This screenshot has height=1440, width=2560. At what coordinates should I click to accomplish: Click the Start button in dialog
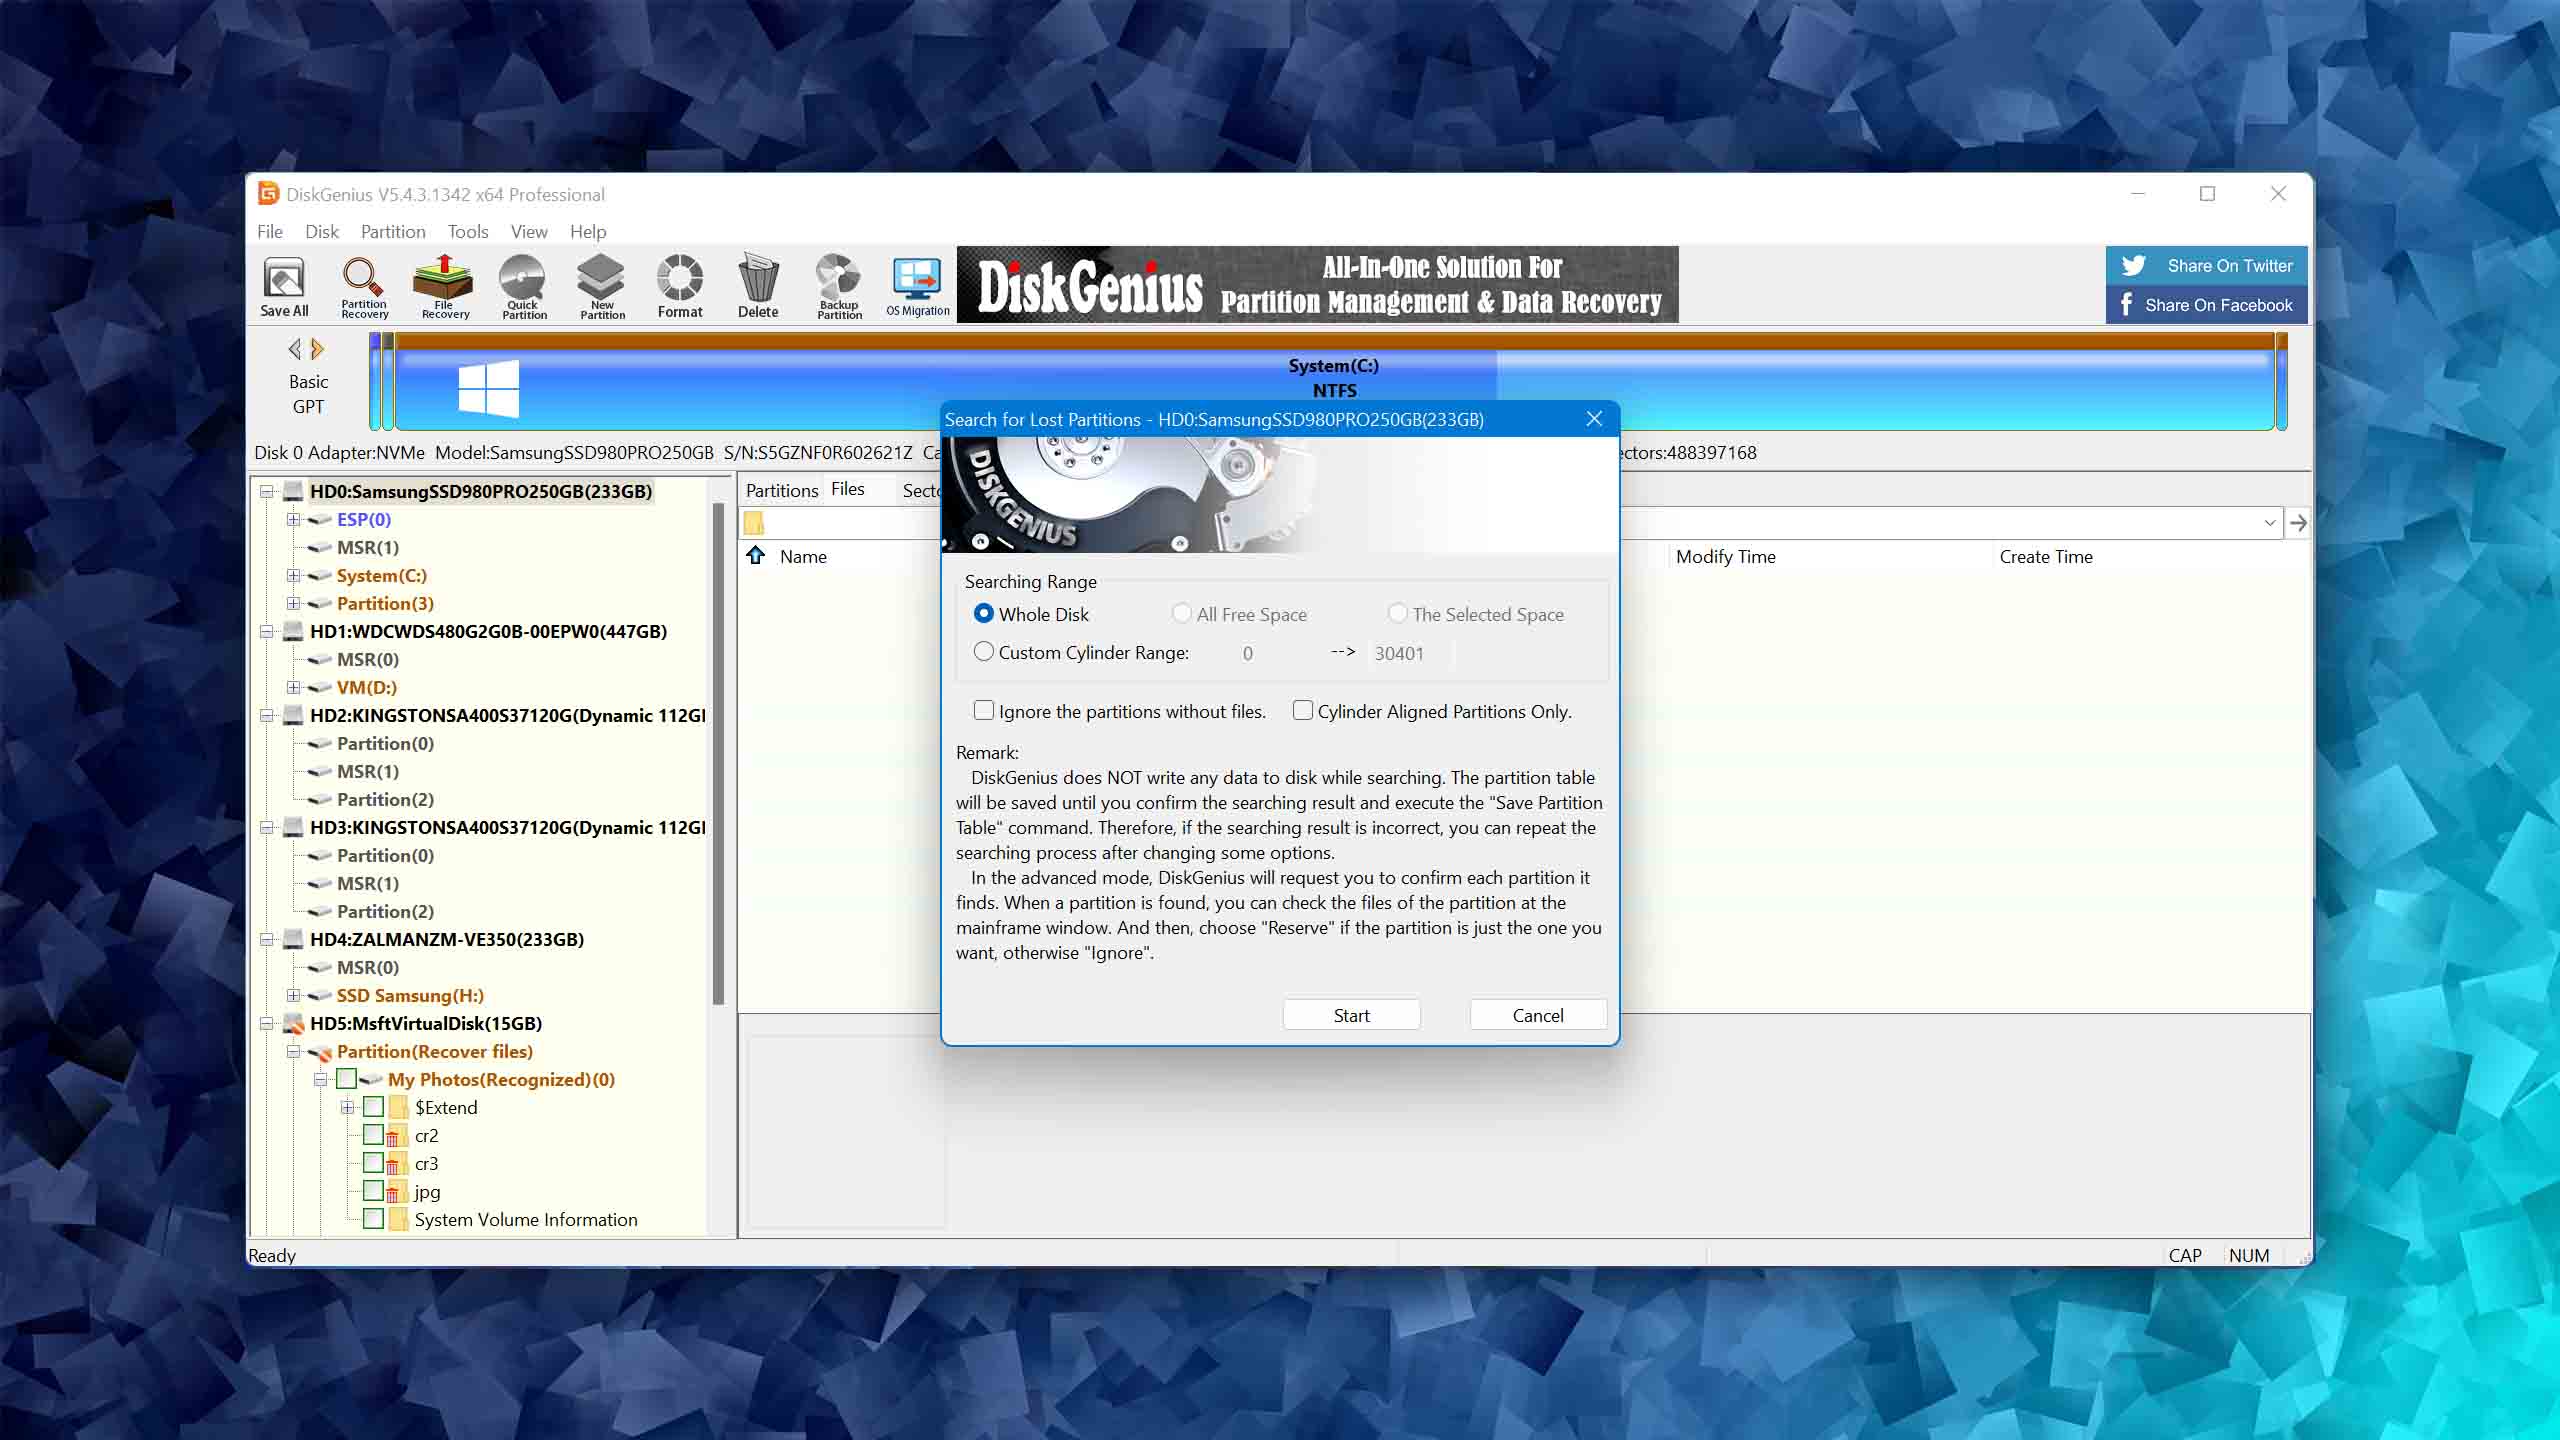[x=1351, y=1015]
